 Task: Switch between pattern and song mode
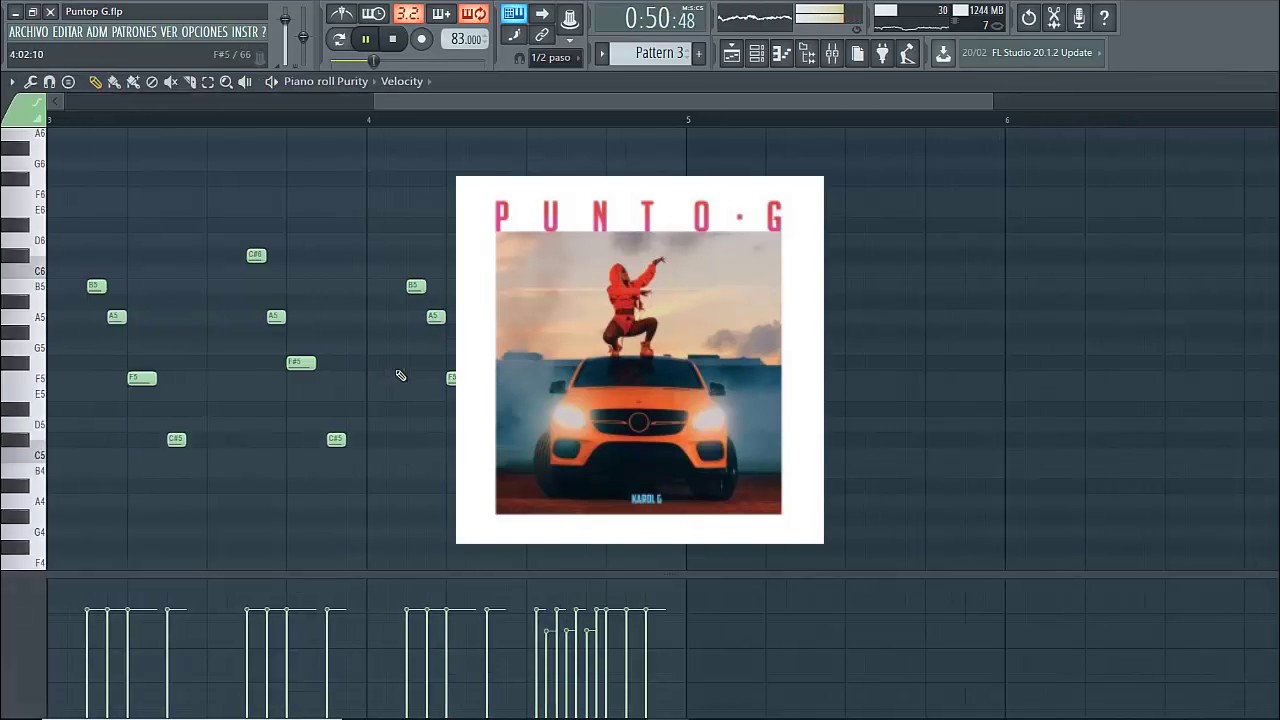(339, 39)
